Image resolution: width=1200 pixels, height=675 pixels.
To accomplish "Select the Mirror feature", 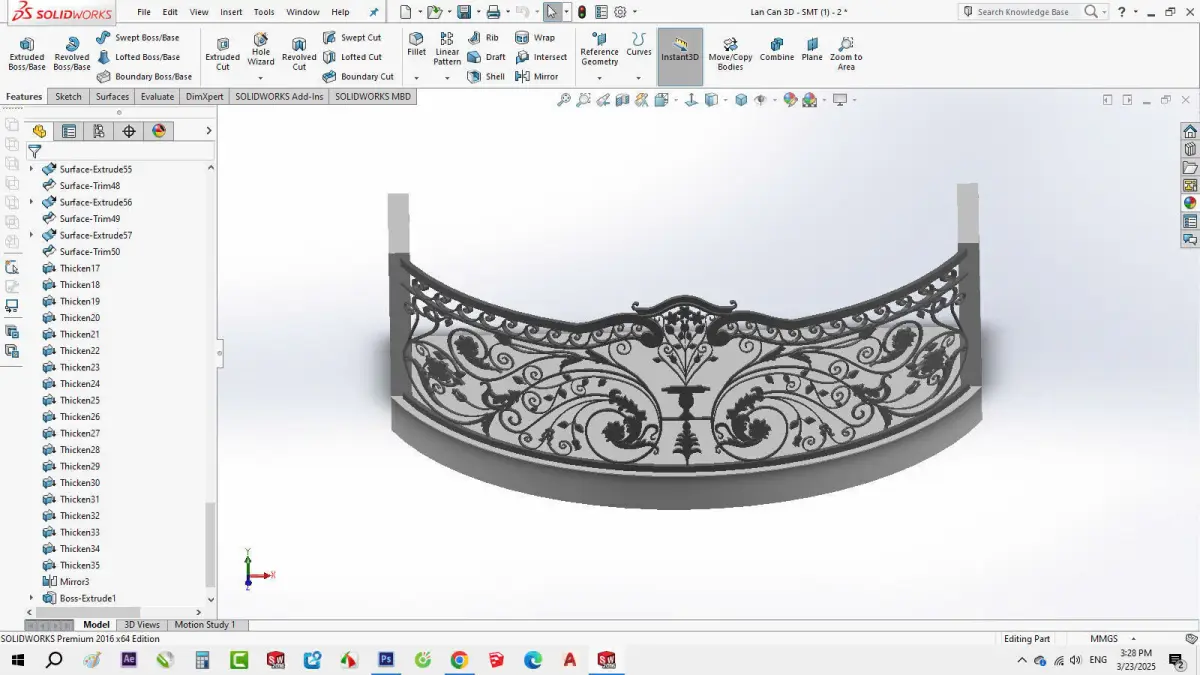I will tap(537, 76).
